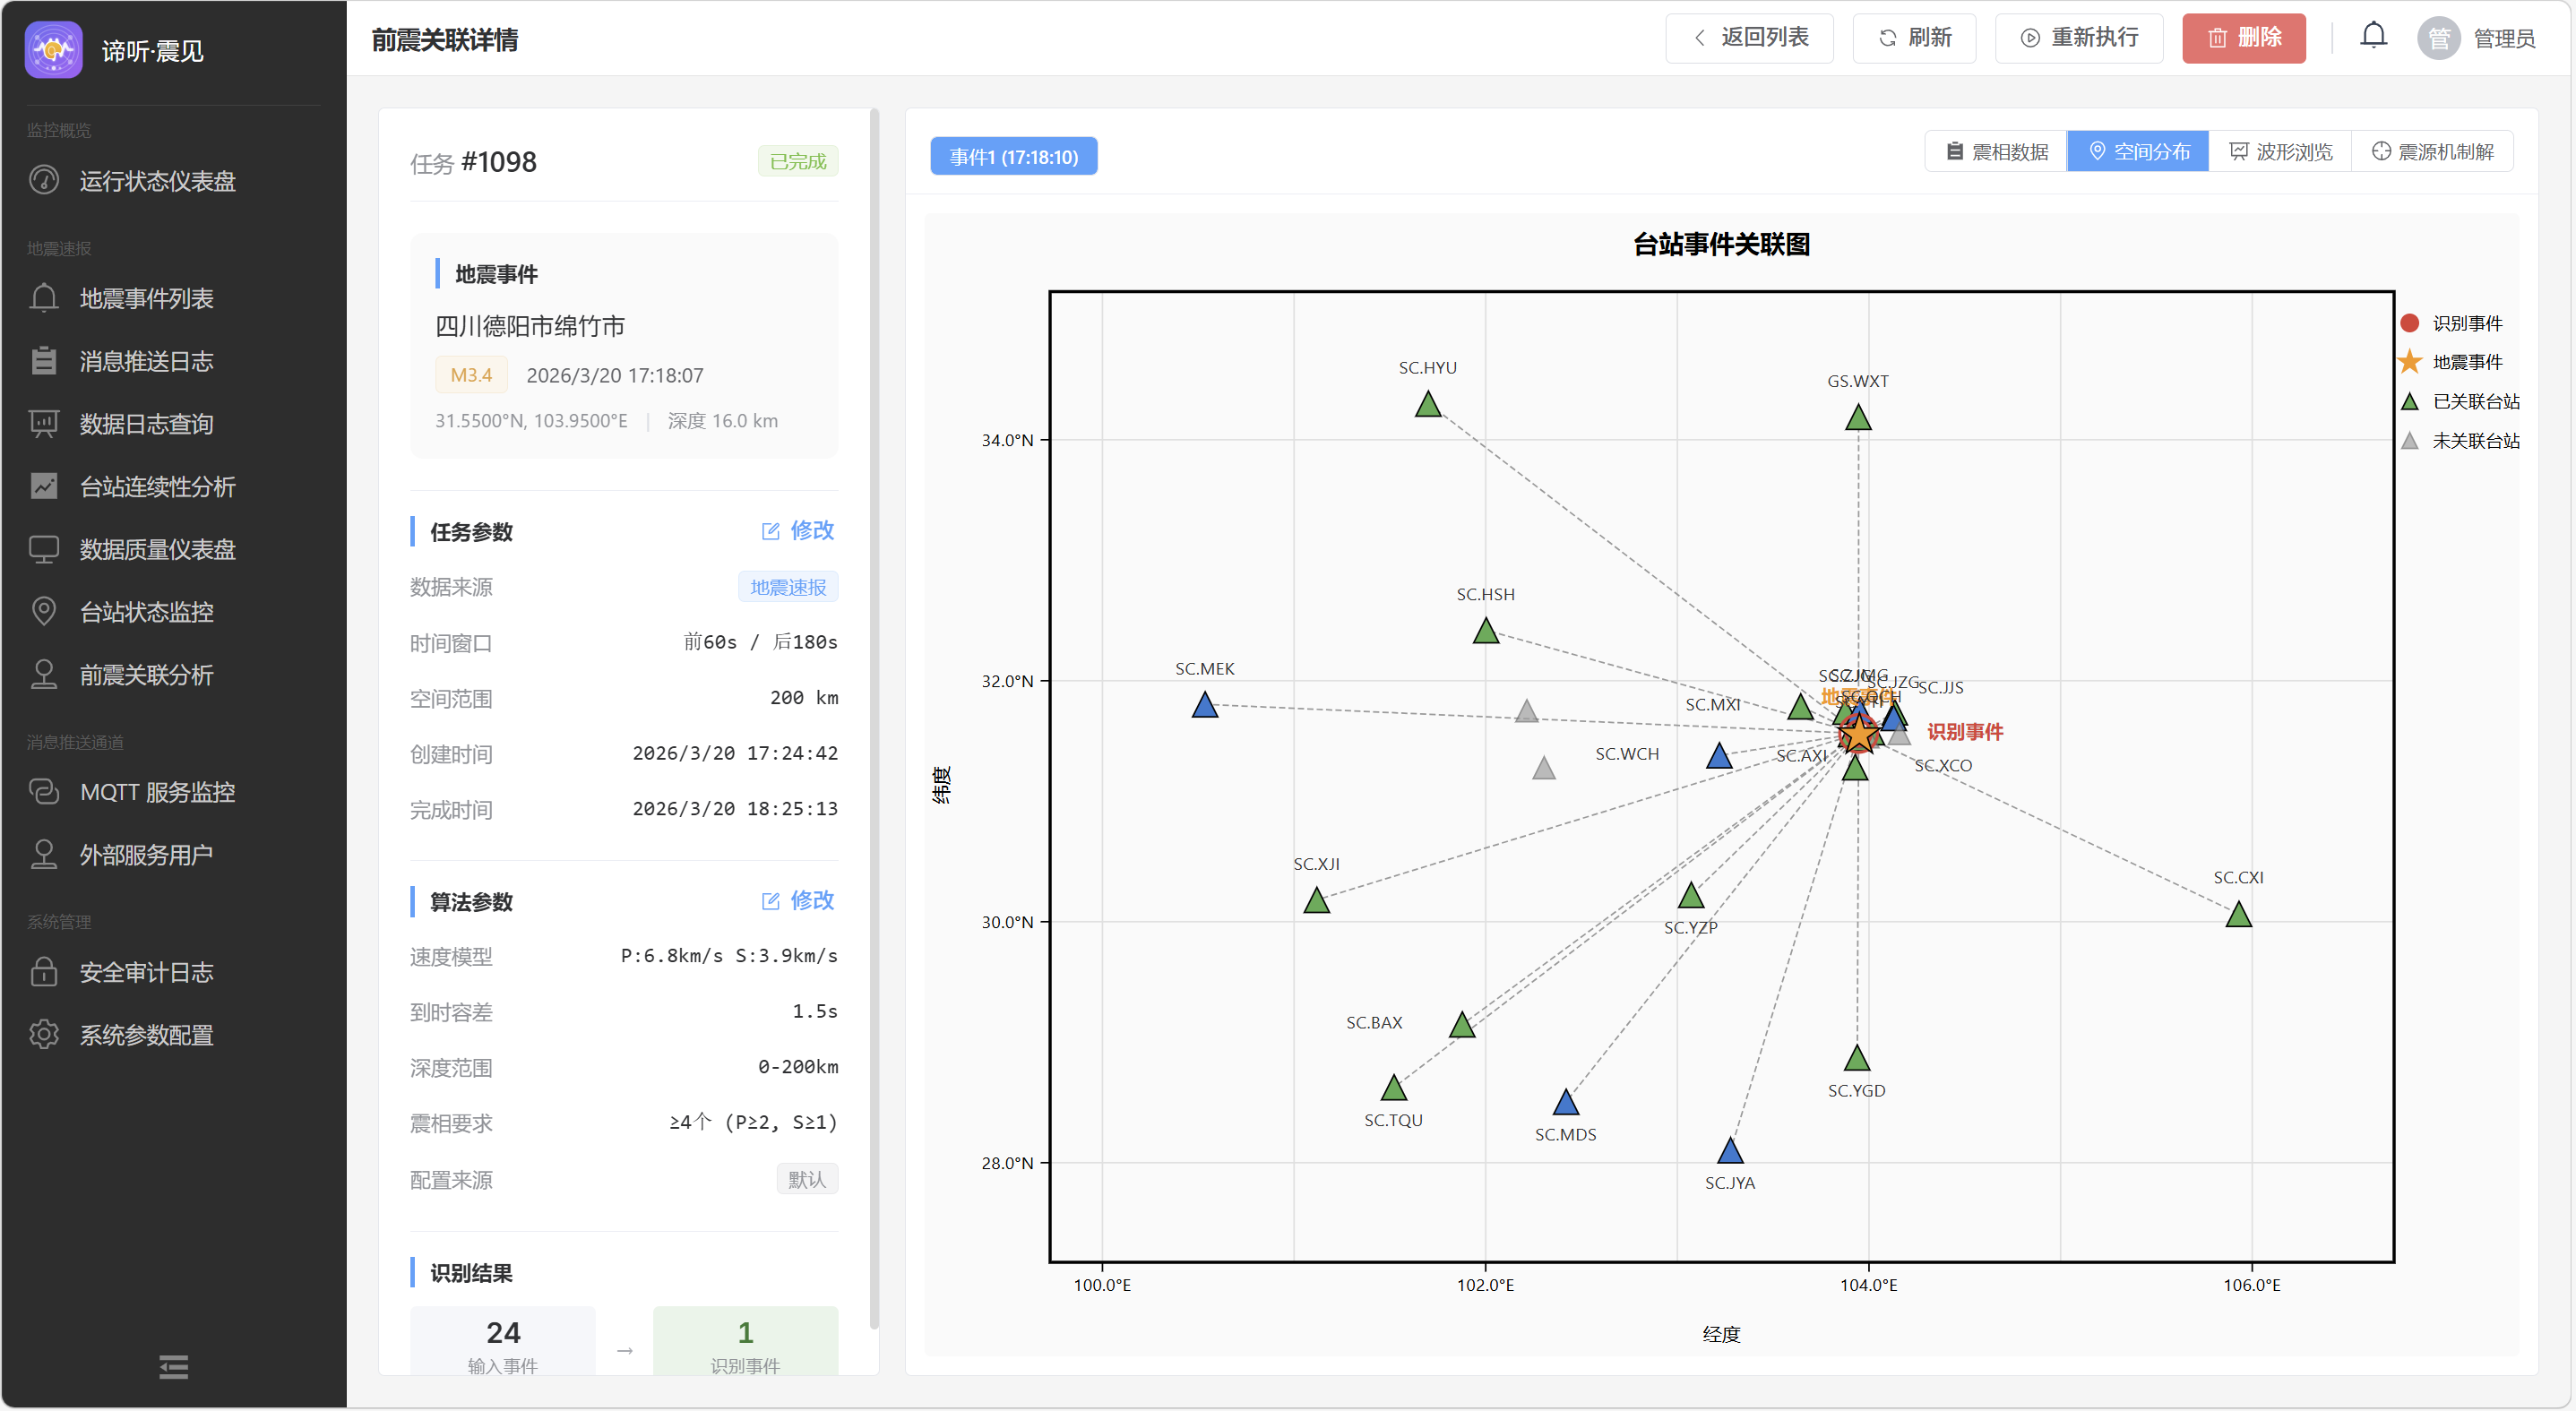Switch to the 波形浏览 tab
This screenshot has height=1411, width=2576.
[x=2280, y=152]
